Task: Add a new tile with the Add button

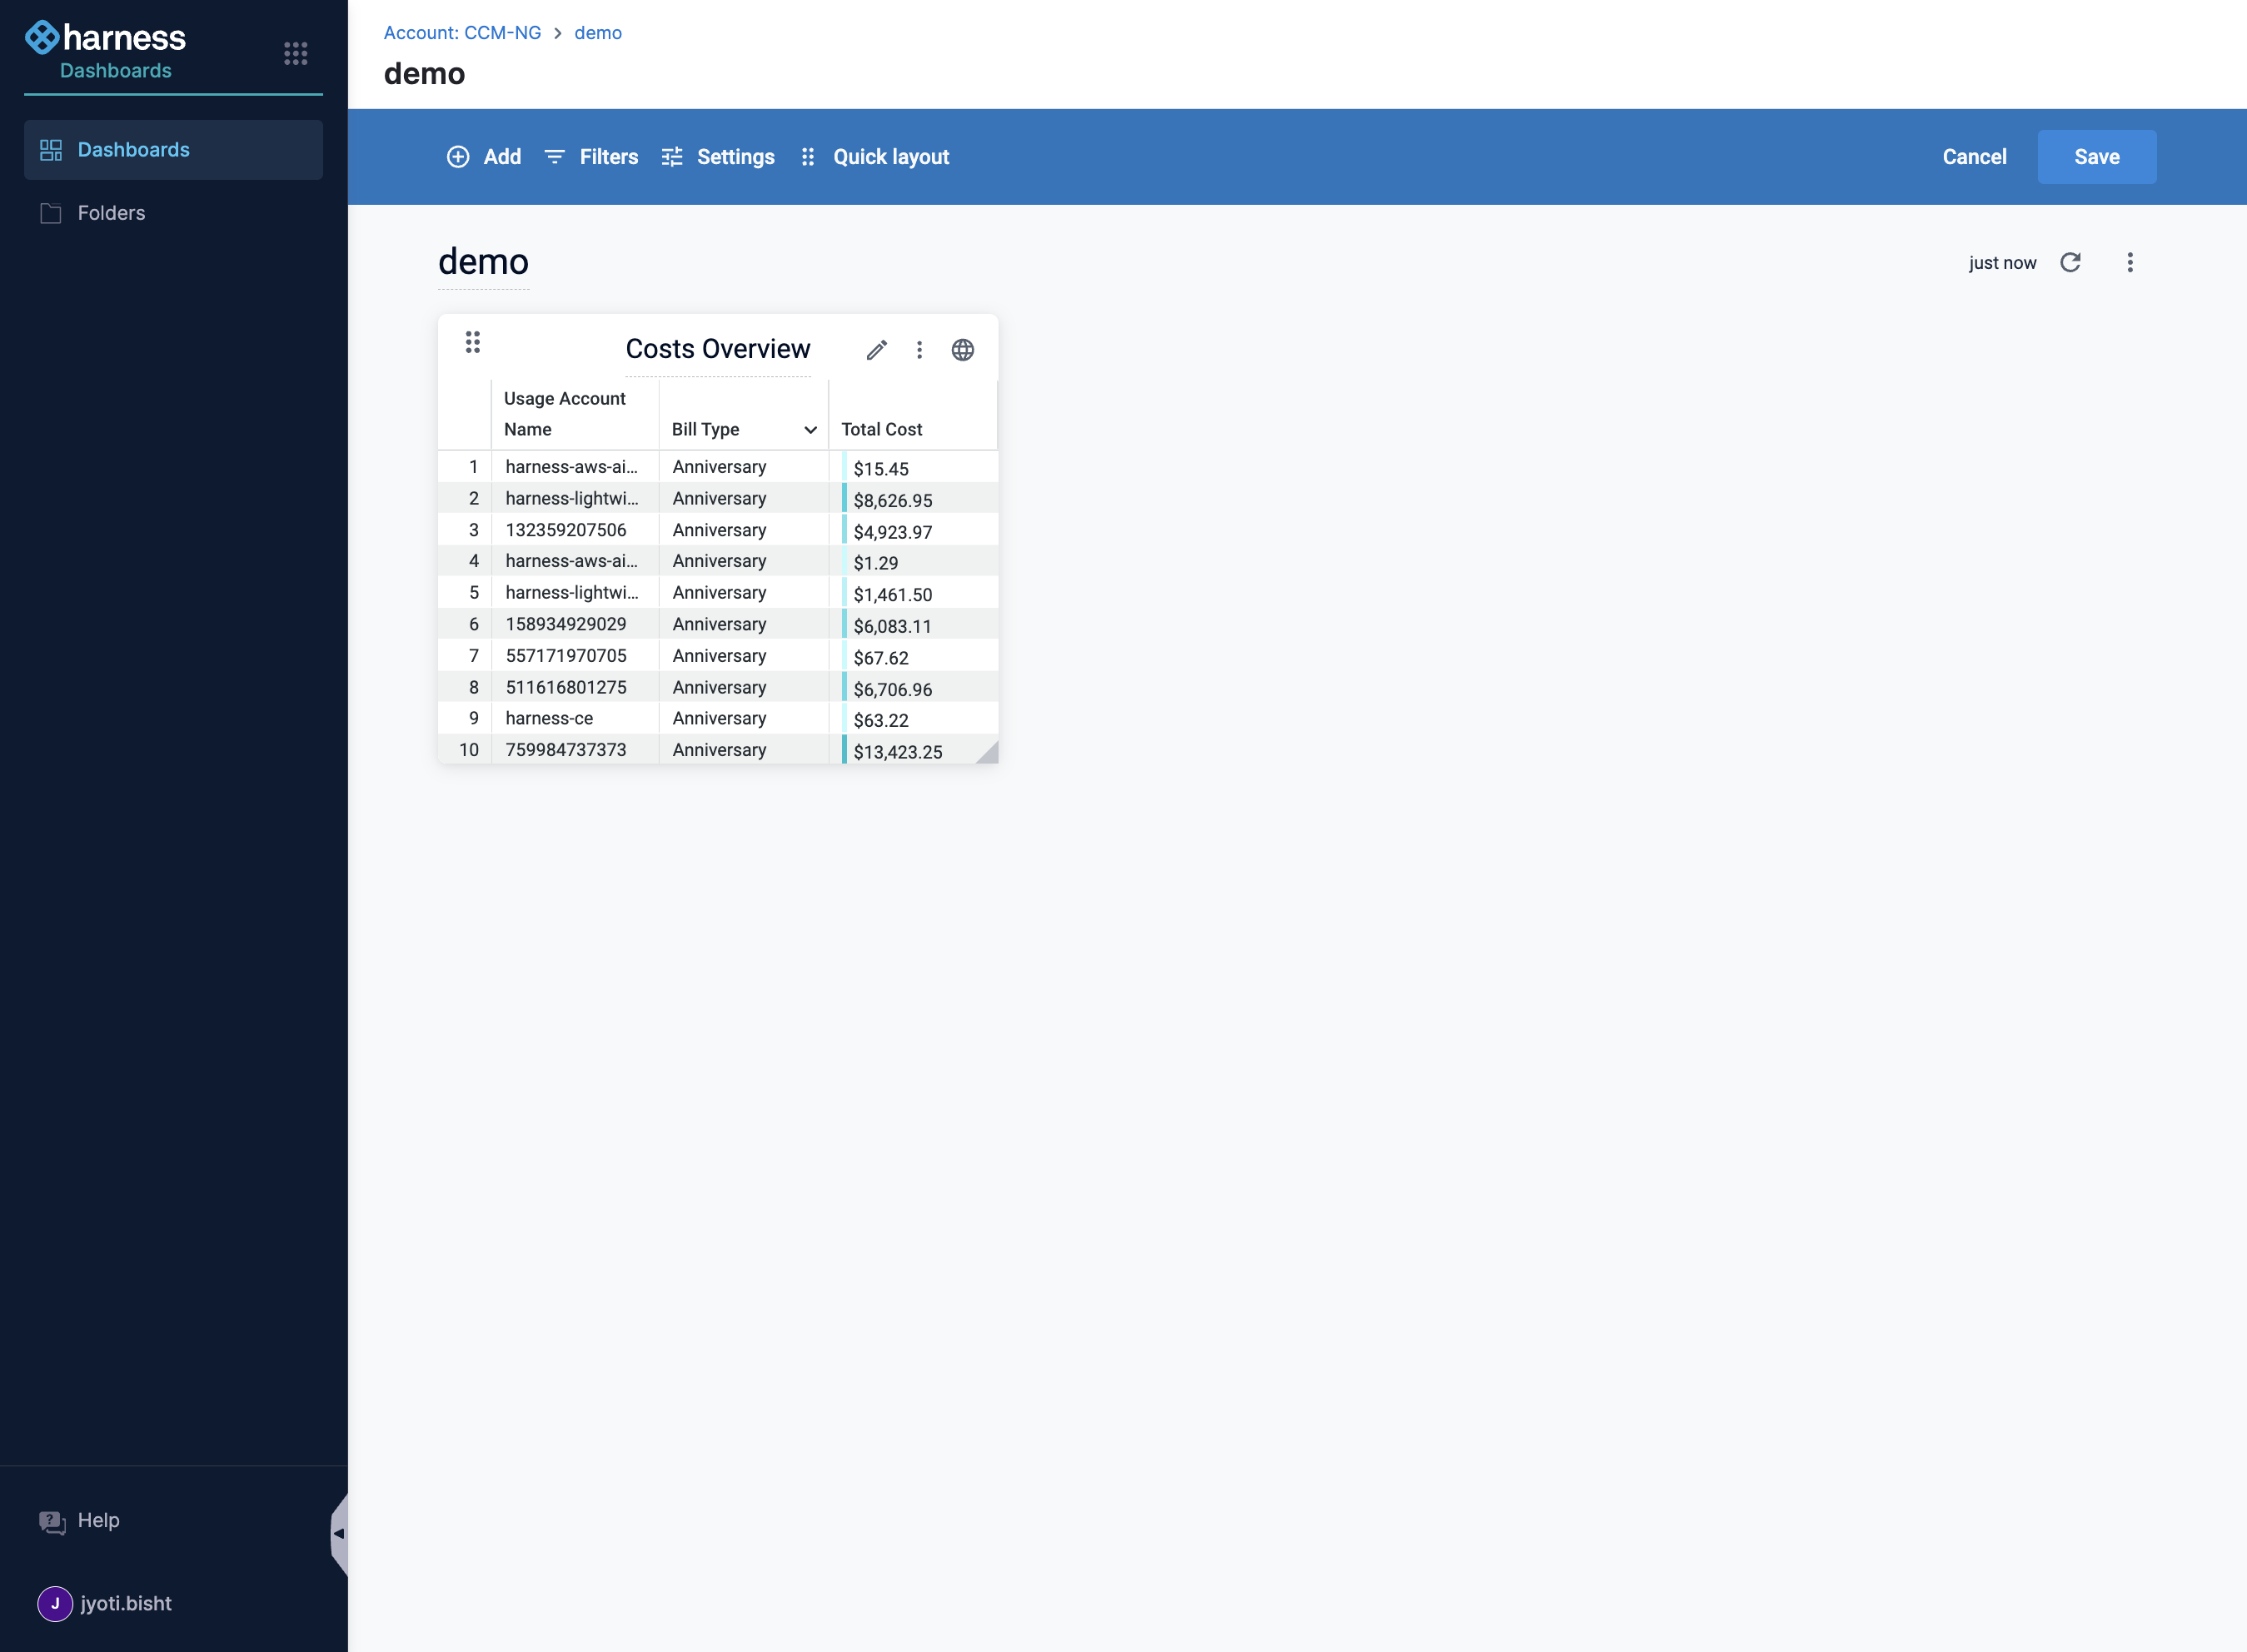Action: coord(484,157)
